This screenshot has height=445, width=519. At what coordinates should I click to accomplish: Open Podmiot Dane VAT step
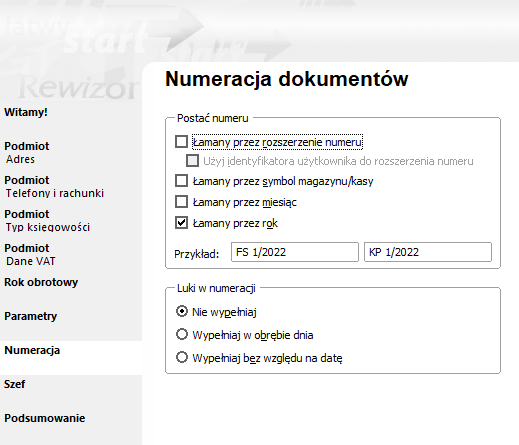tap(30, 255)
